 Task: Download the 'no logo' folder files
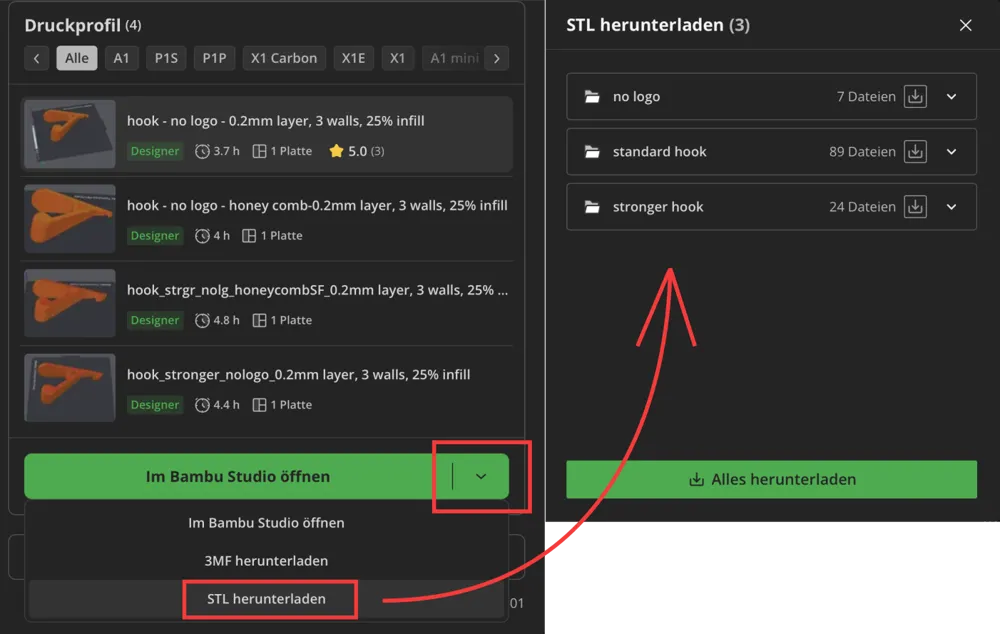[x=915, y=97]
